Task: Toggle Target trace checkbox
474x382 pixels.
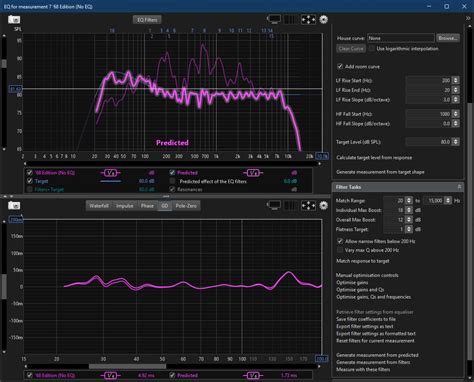Action: click(30, 181)
